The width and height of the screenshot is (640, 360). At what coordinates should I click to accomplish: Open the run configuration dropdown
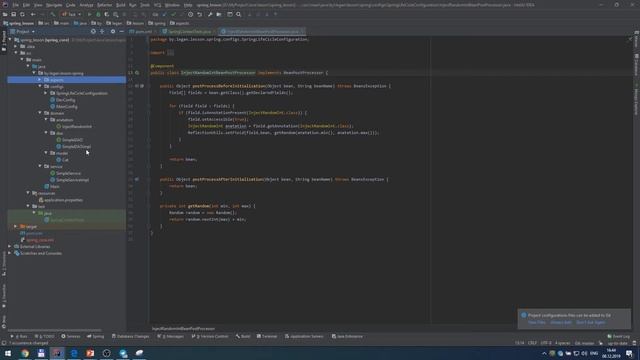coord(71,14)
